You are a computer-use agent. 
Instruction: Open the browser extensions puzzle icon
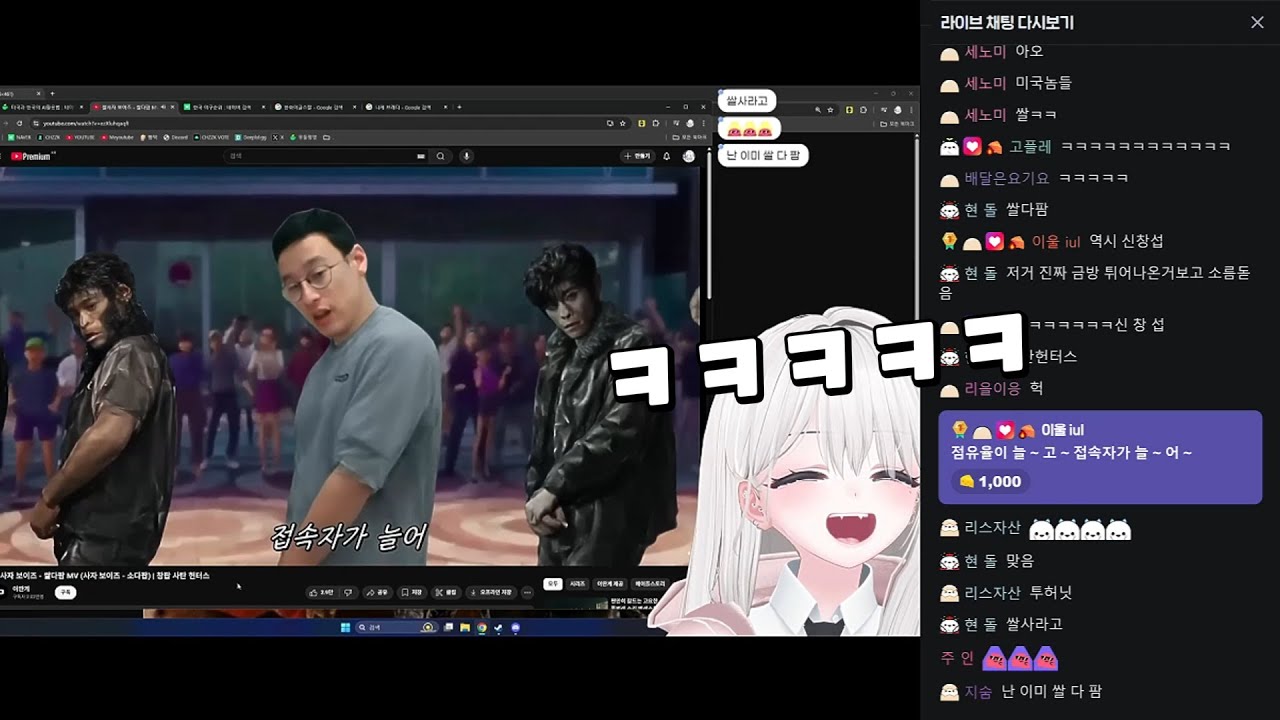tap(654, 123)
